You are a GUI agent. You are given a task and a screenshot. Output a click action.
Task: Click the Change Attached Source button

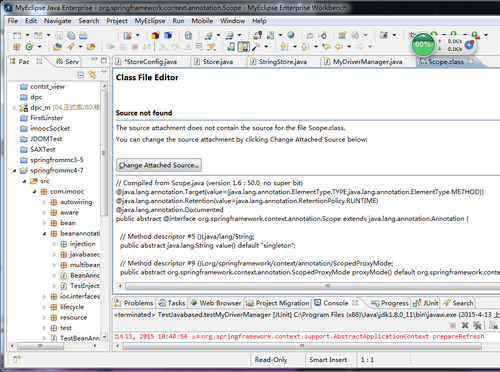(x=159, y=165)
